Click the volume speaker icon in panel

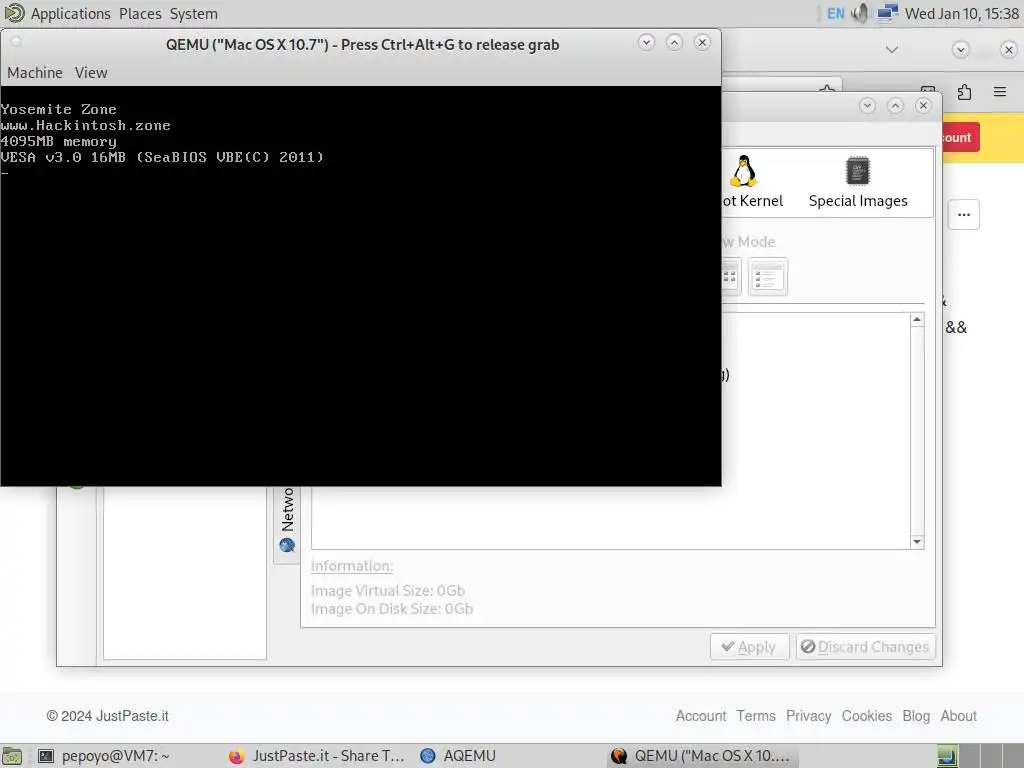[860, 13]
